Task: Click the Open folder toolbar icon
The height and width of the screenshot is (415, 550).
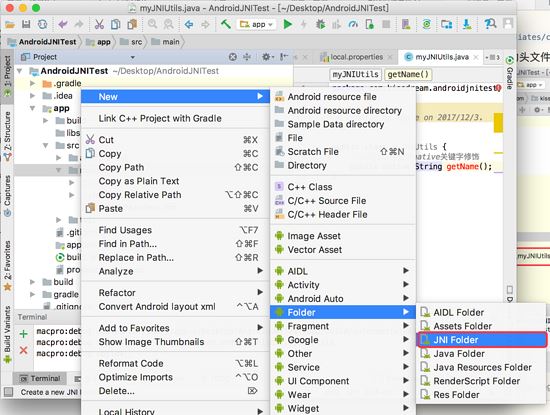Action: [10, 25]
